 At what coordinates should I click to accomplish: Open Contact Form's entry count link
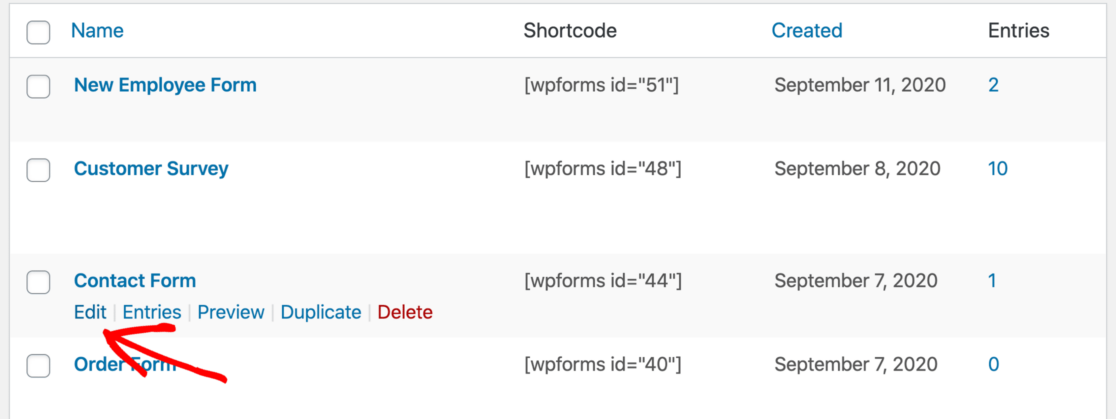point(992,281)
